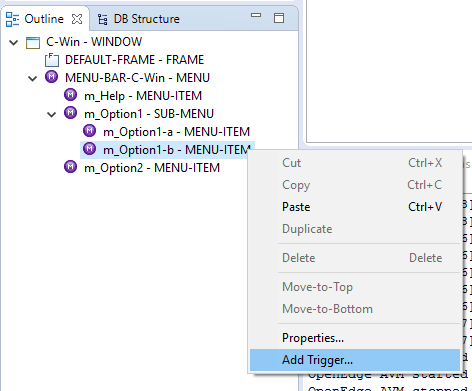Minimize the Outline panel
The height and width of the screenshot is (391, 472).
click(x=256, y=15)
